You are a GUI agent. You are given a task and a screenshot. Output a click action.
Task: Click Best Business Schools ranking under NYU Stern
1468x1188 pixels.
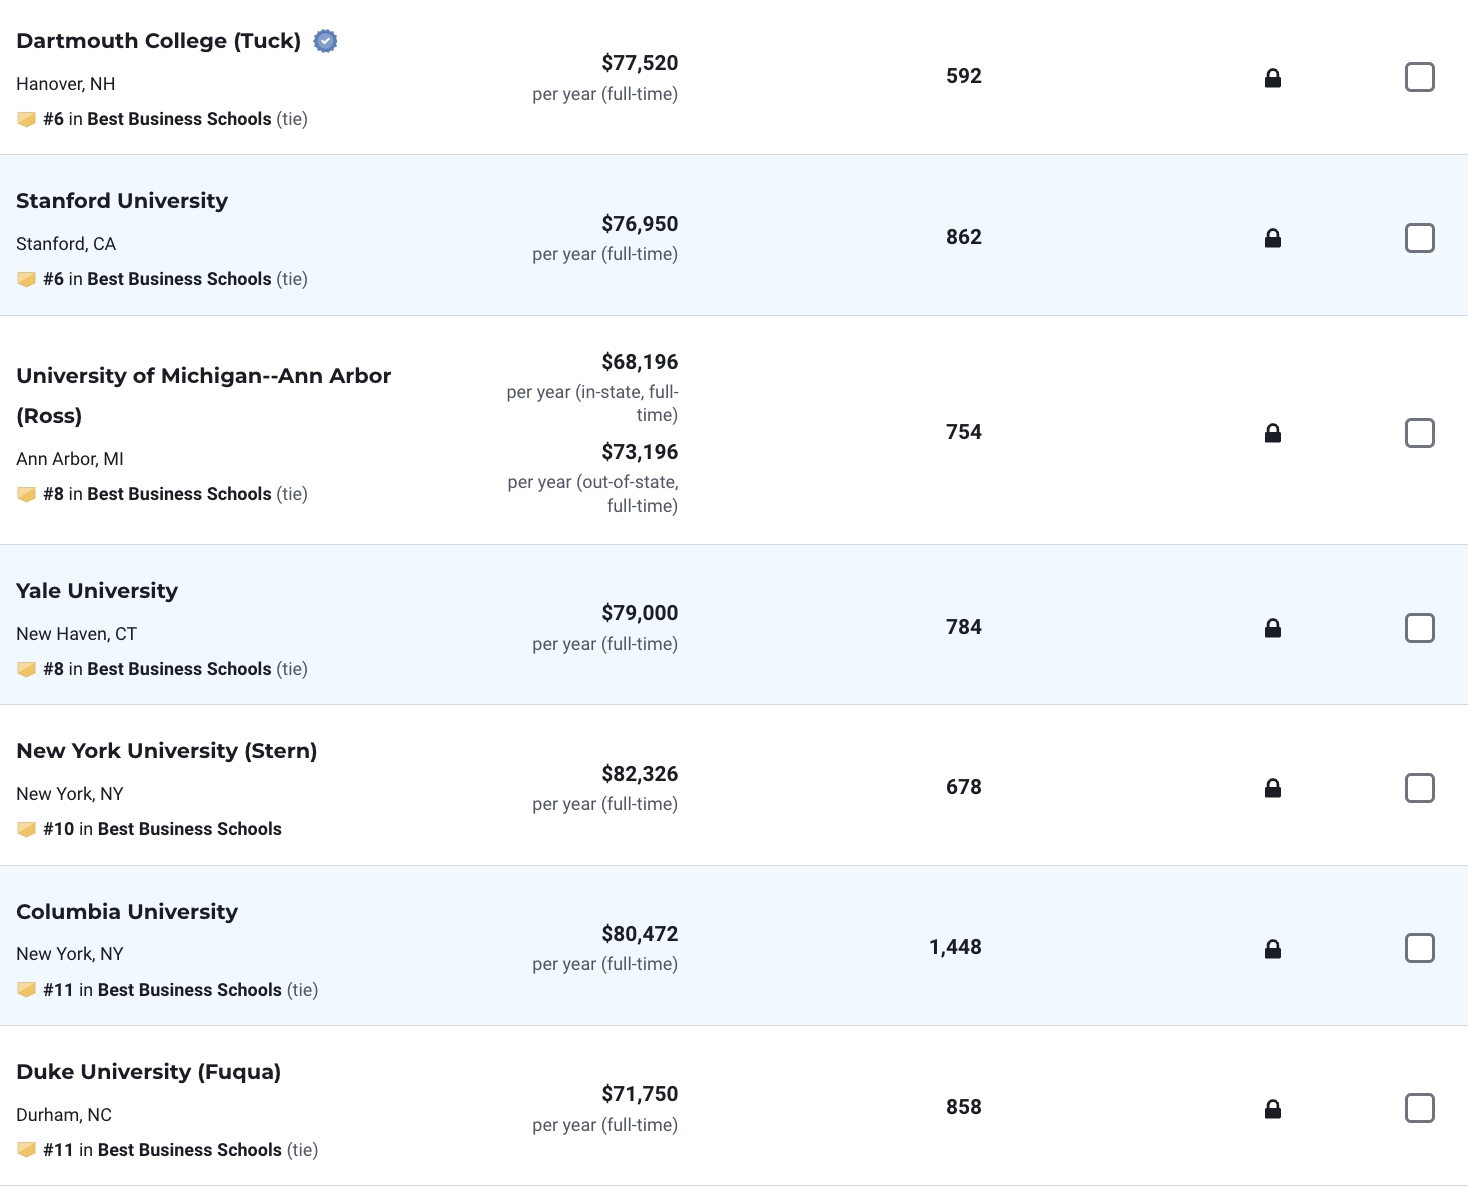pyautogui.click(x=189, y=829)
